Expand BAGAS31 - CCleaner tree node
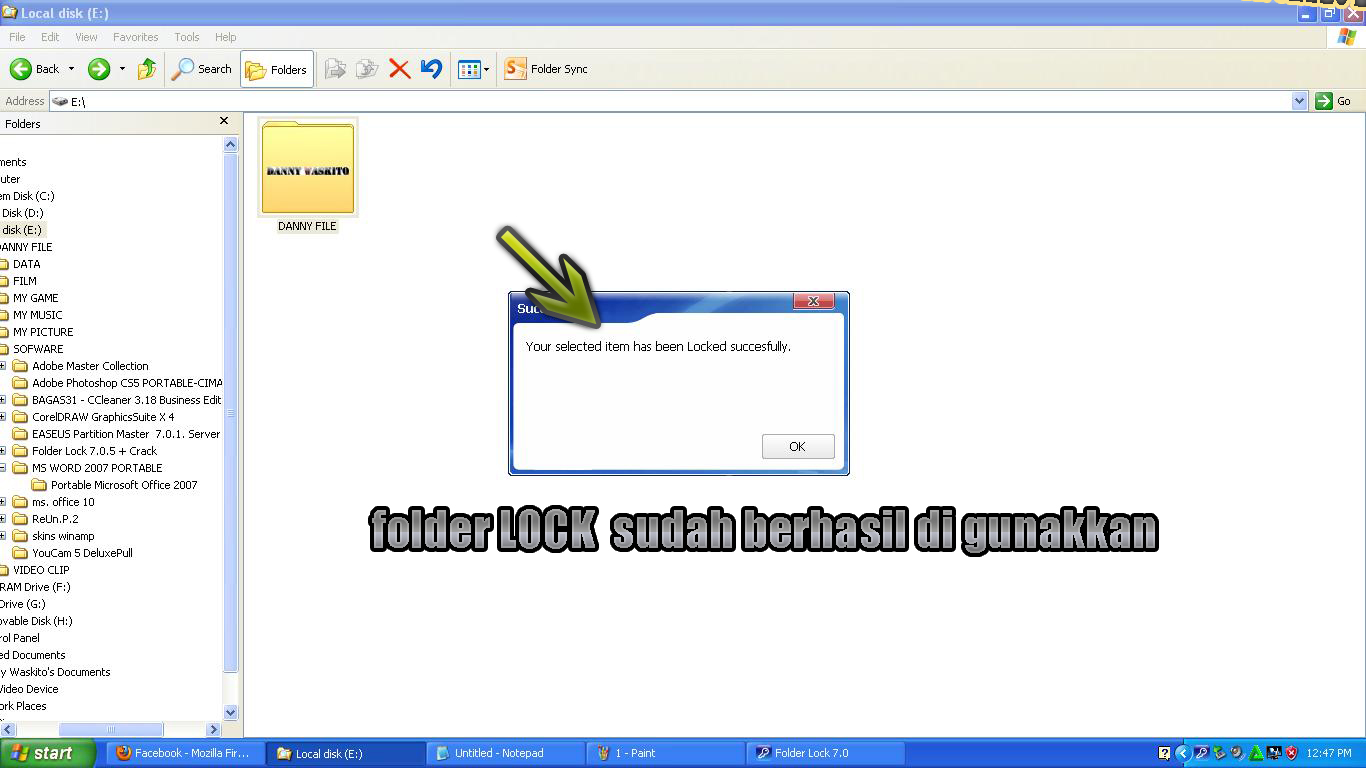This screenshot has width=1366, height=768. coord(3,400)
